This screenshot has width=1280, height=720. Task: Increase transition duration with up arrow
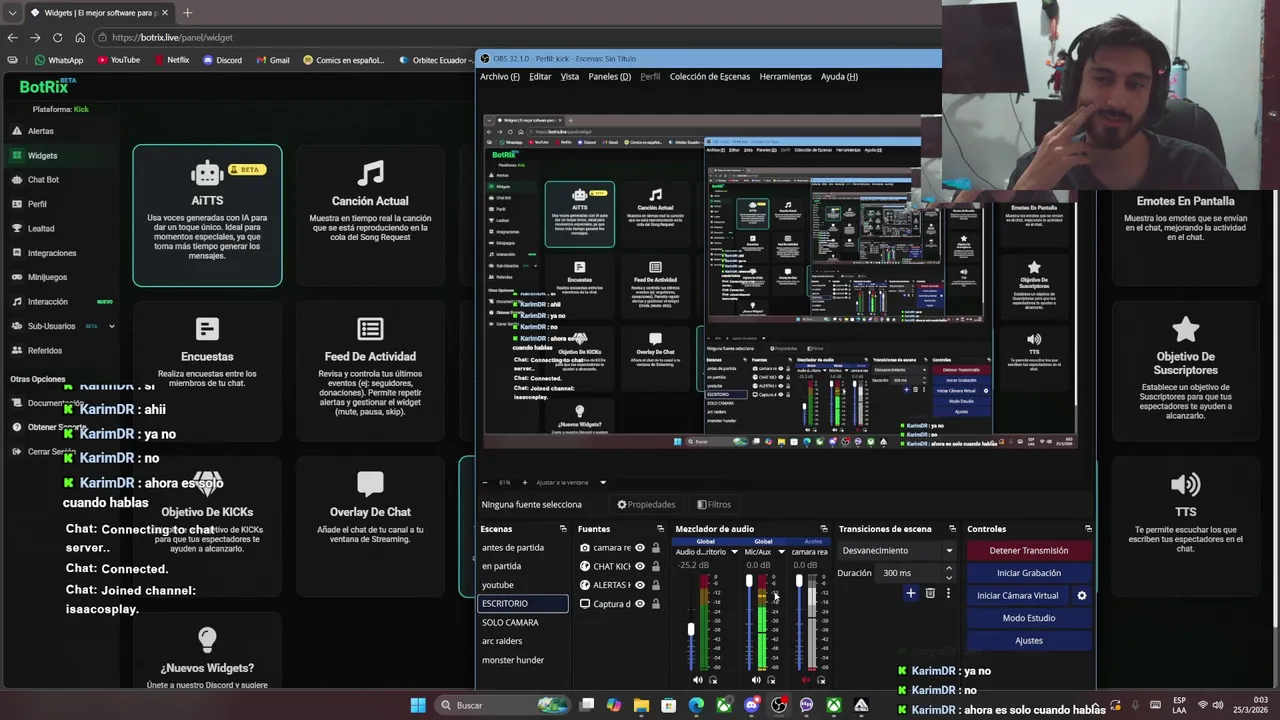point(949,569)
